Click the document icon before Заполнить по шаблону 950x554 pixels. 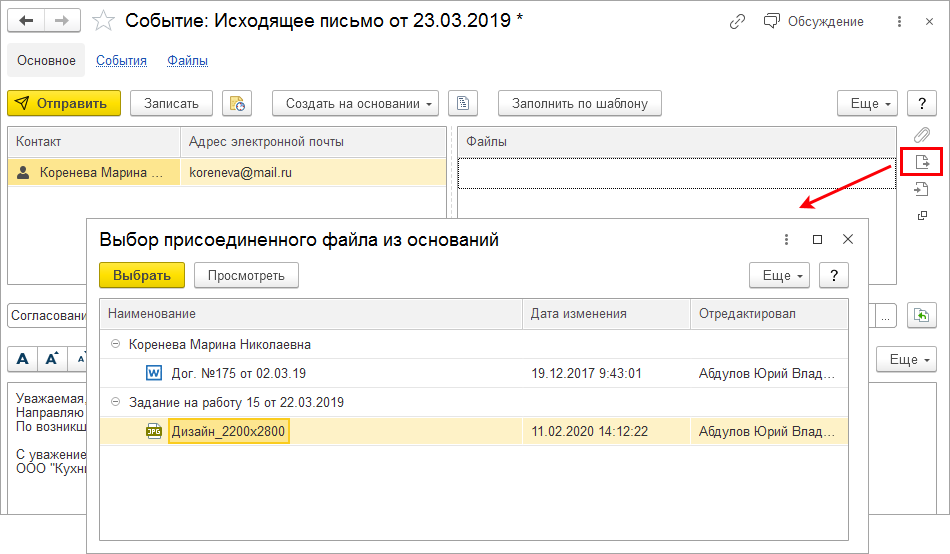coord(463,103)
